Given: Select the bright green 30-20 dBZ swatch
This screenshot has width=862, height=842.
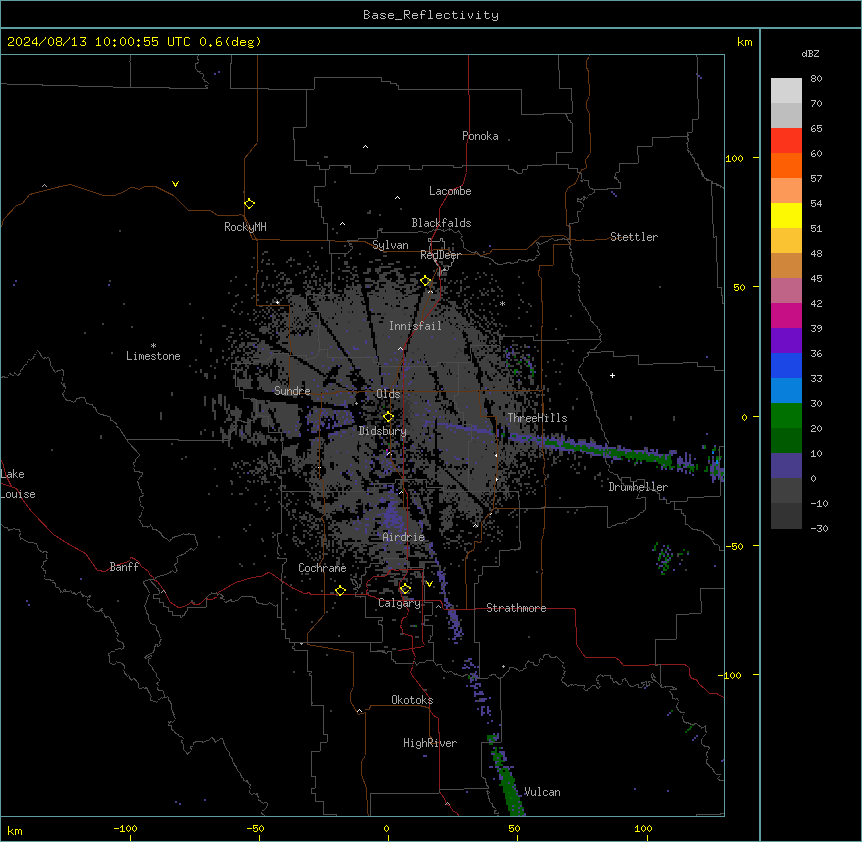Looking at the screenshot, I should click(x=786, y=416).
